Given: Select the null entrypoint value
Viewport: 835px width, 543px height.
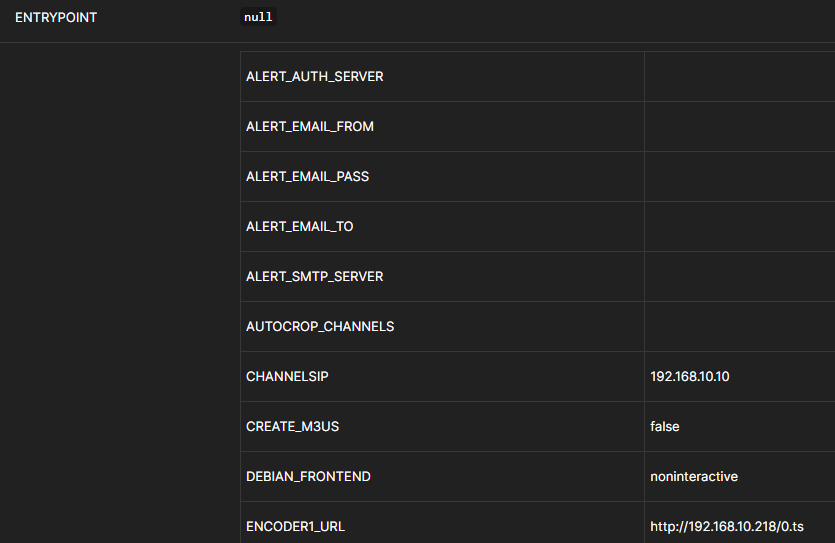Looking at the screenshot, I should point(258,18).
